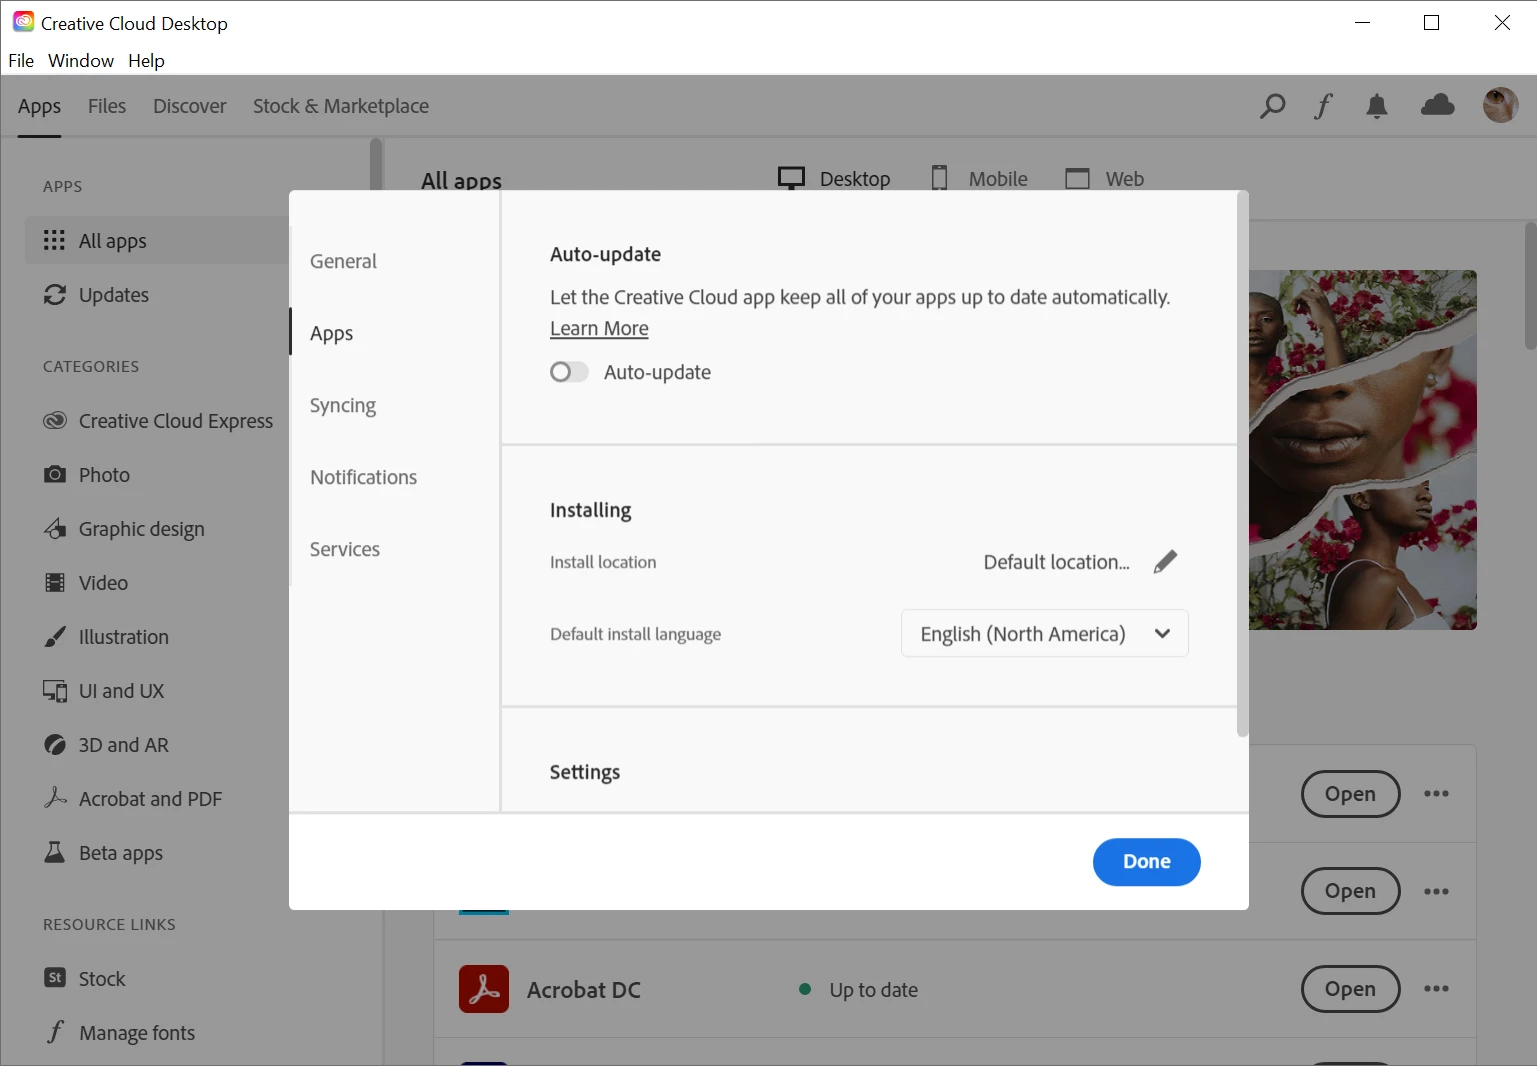This screenshot has height=1066, width=1537.
Task: Open the Default install language dropdown
Action: 1045,633
